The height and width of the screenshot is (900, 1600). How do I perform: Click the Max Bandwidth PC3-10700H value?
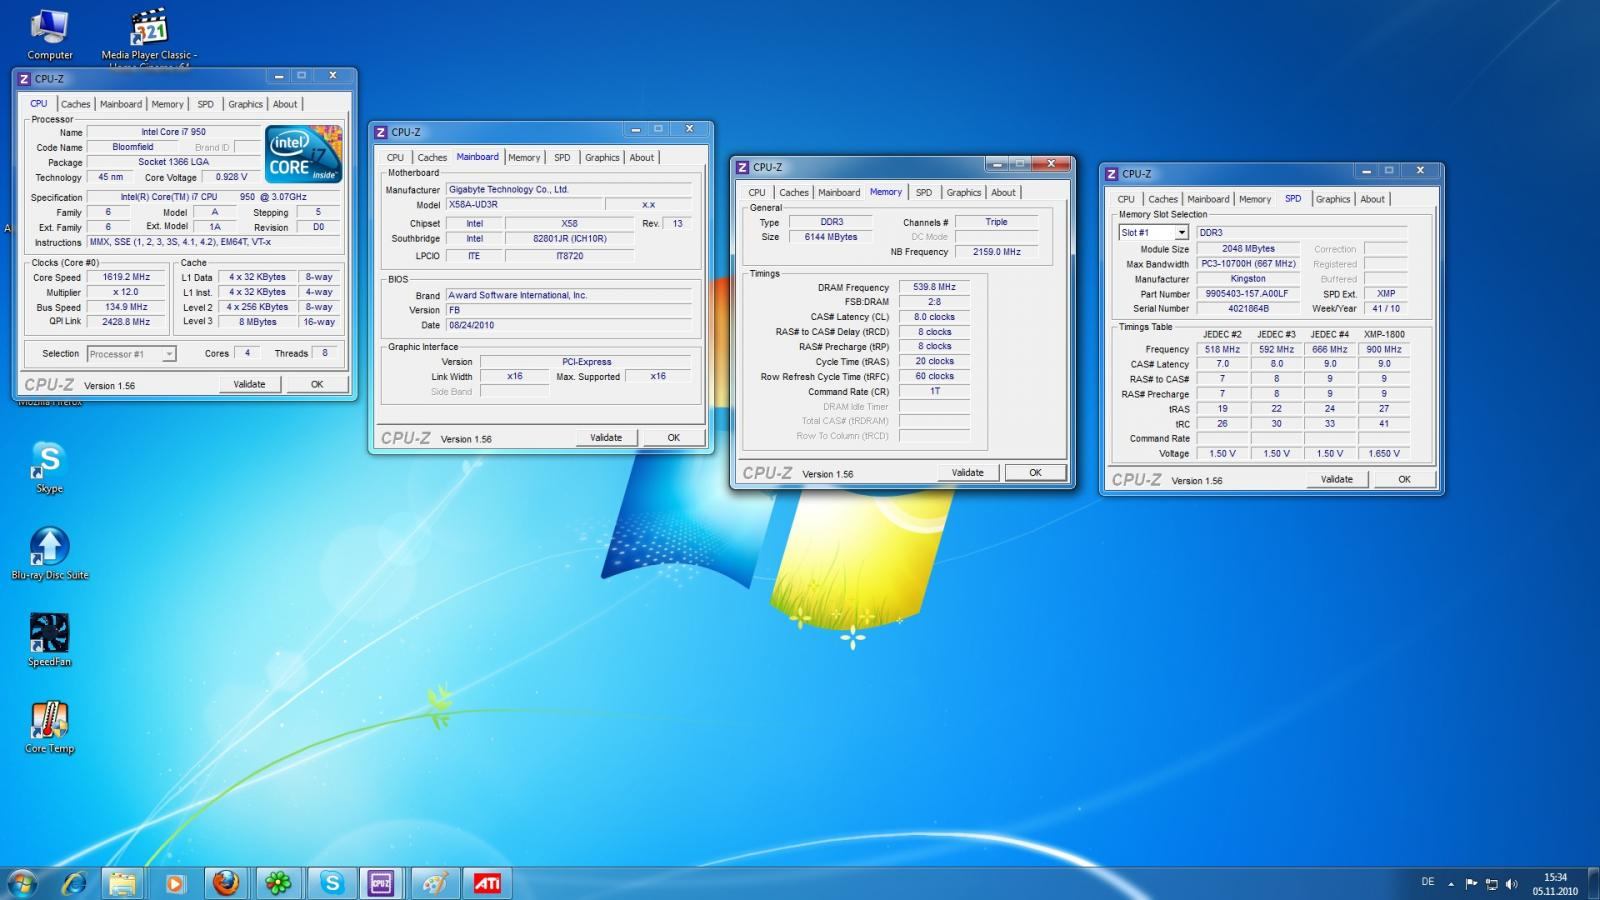tap(1247, 264)
